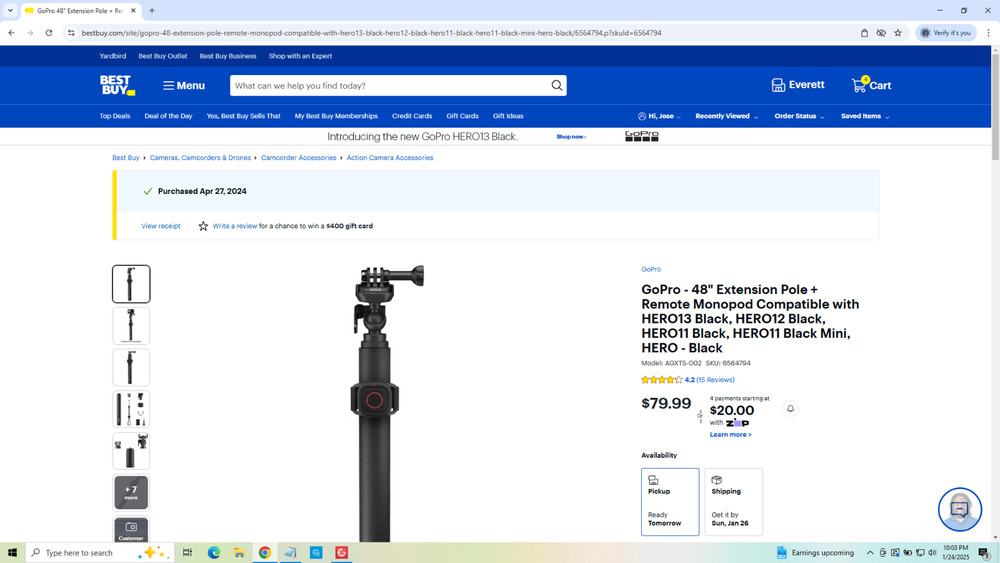This screenshot has height=563, width=1000.
Task: Click the browser Forward arrow
Action: coord(30,33)
